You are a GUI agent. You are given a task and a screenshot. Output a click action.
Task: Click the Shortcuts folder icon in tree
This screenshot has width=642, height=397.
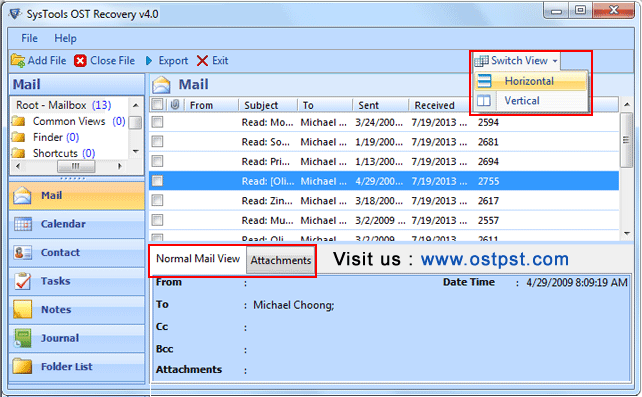[x=18, y=153]
